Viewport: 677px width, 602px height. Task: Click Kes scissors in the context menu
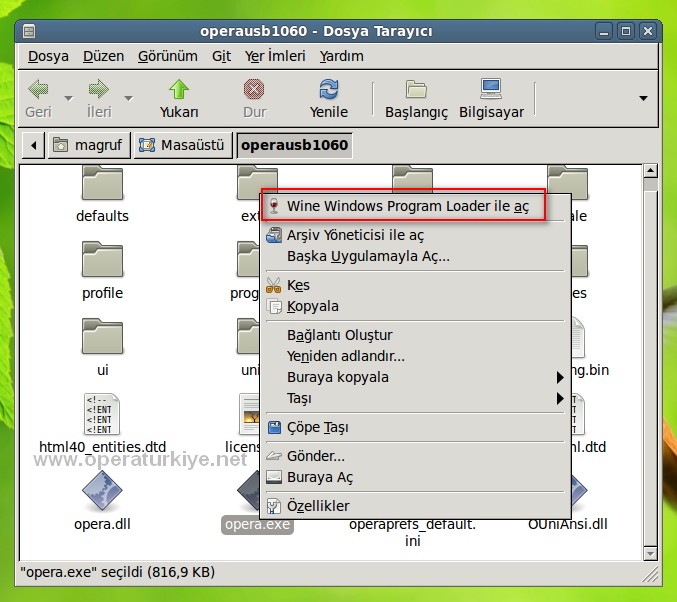(414, 285)
